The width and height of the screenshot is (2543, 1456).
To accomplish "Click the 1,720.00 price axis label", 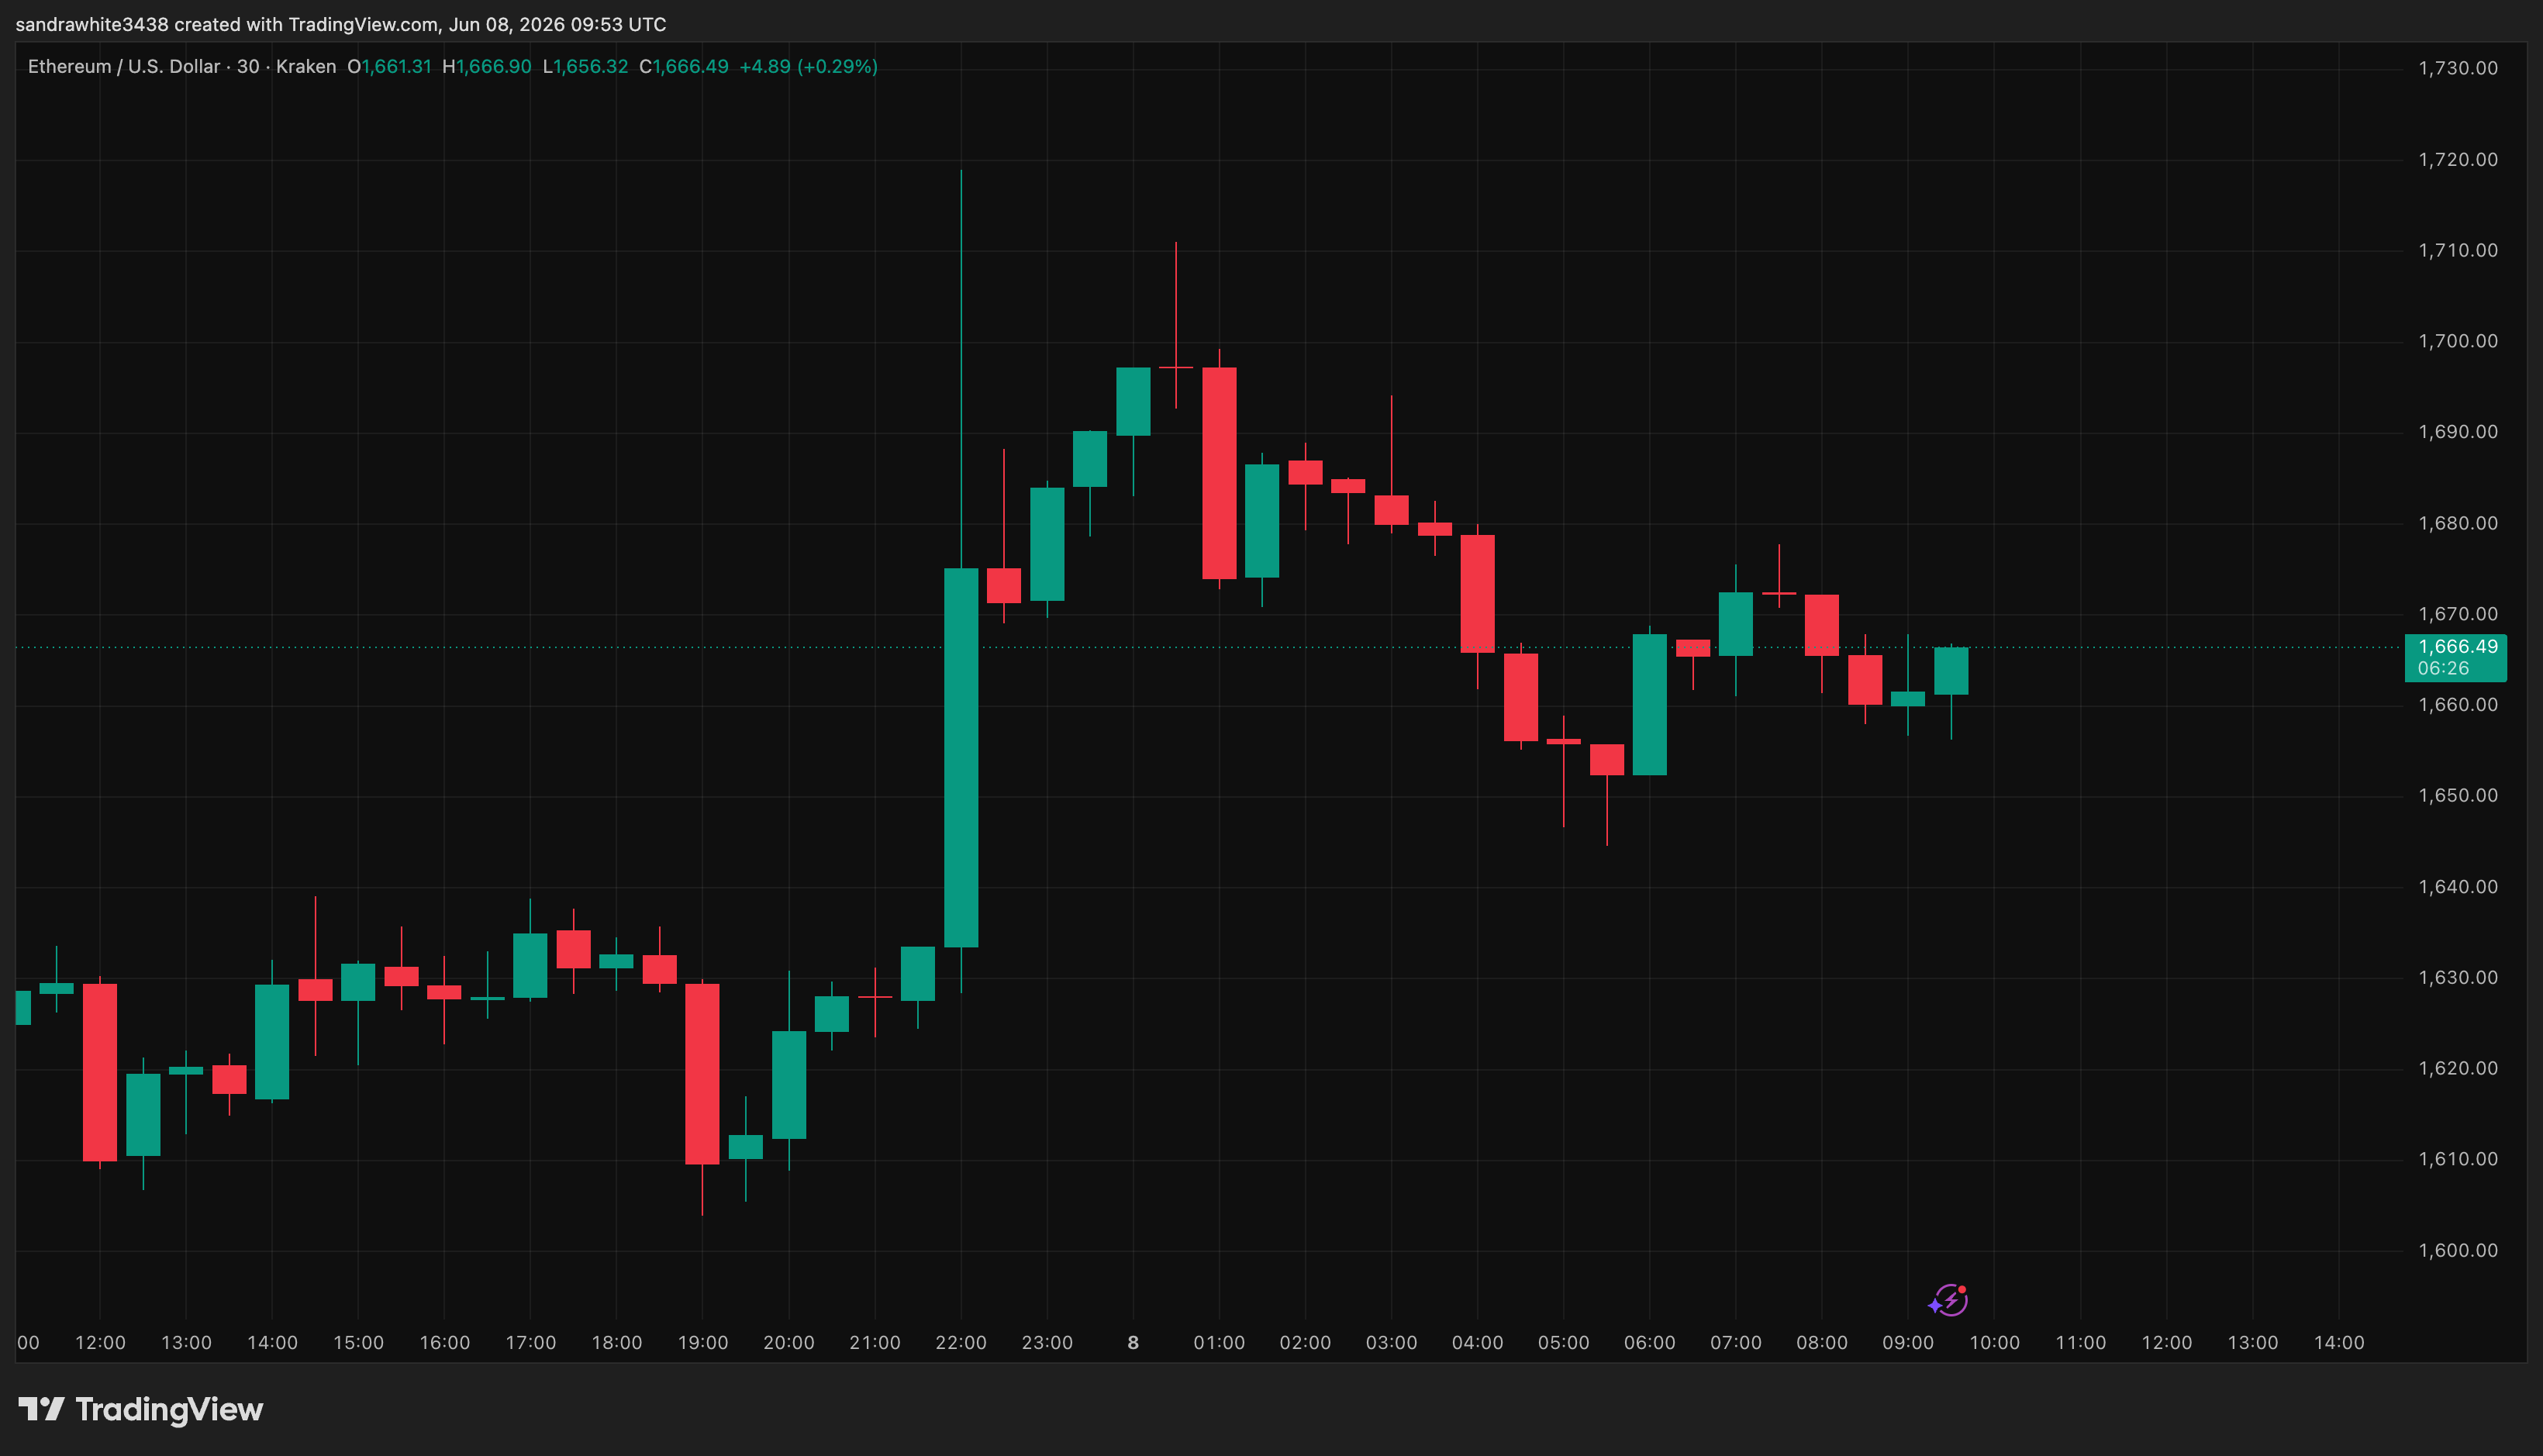I will point(2457,159).
